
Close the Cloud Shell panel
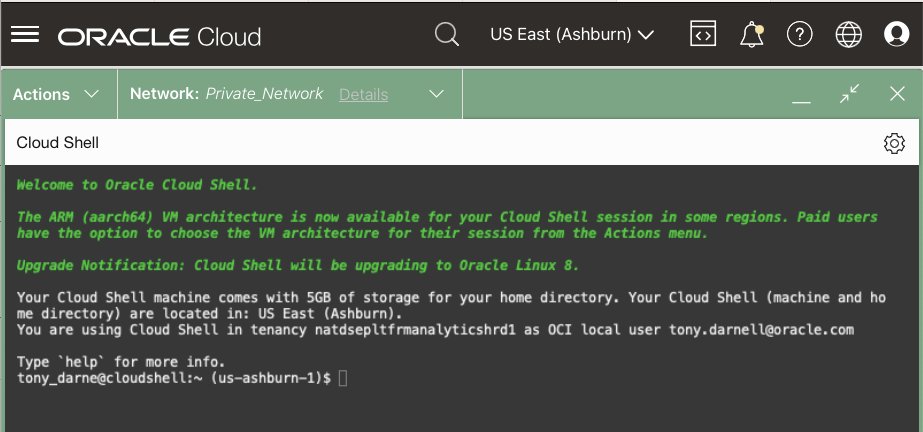(x=897, y=94)
